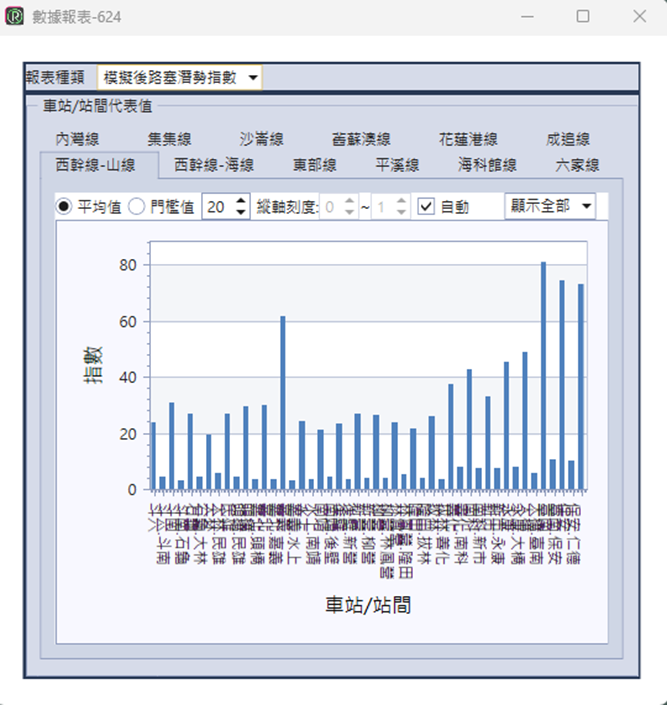Increase threshold value with up arrow
Screen dimensions: 667x705
(242, 201)
